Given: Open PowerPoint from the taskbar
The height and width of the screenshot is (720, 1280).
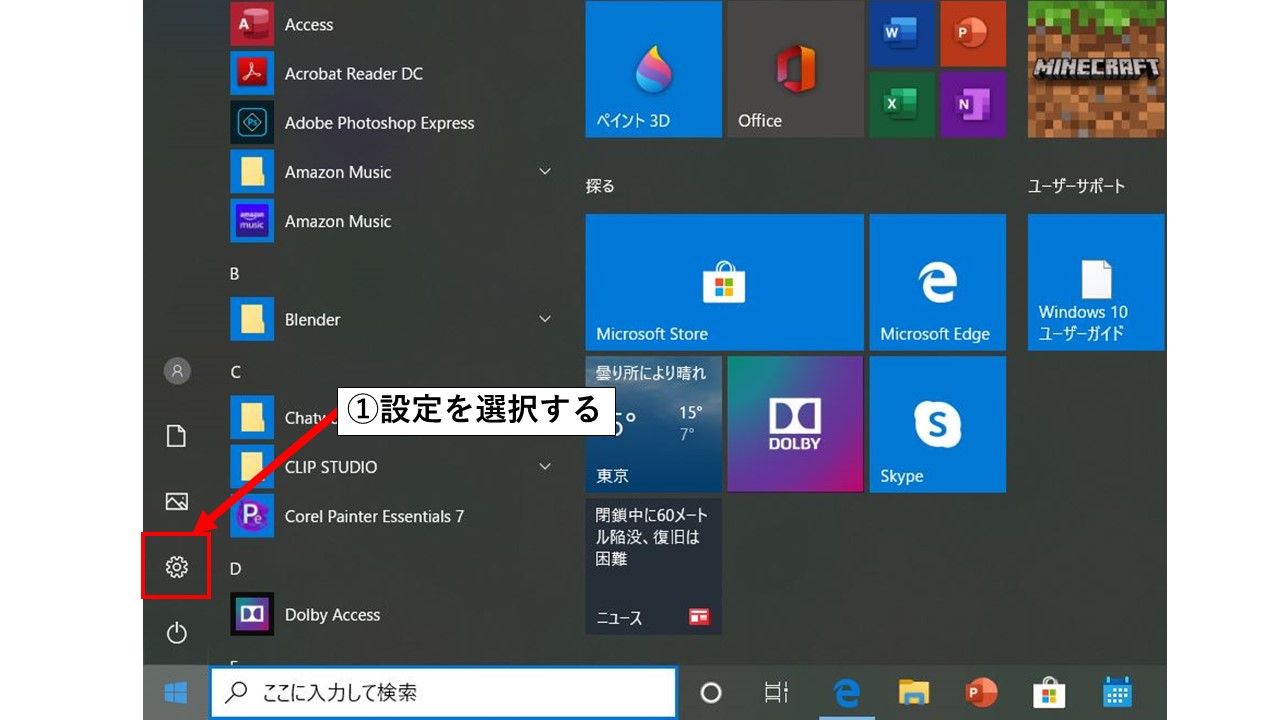Looking at the screenshot, I should 981,692.
